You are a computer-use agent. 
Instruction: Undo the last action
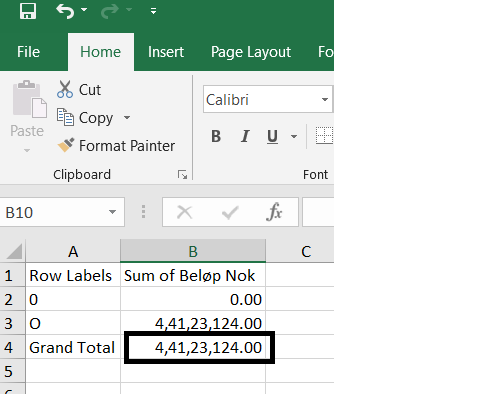(65, 11)
